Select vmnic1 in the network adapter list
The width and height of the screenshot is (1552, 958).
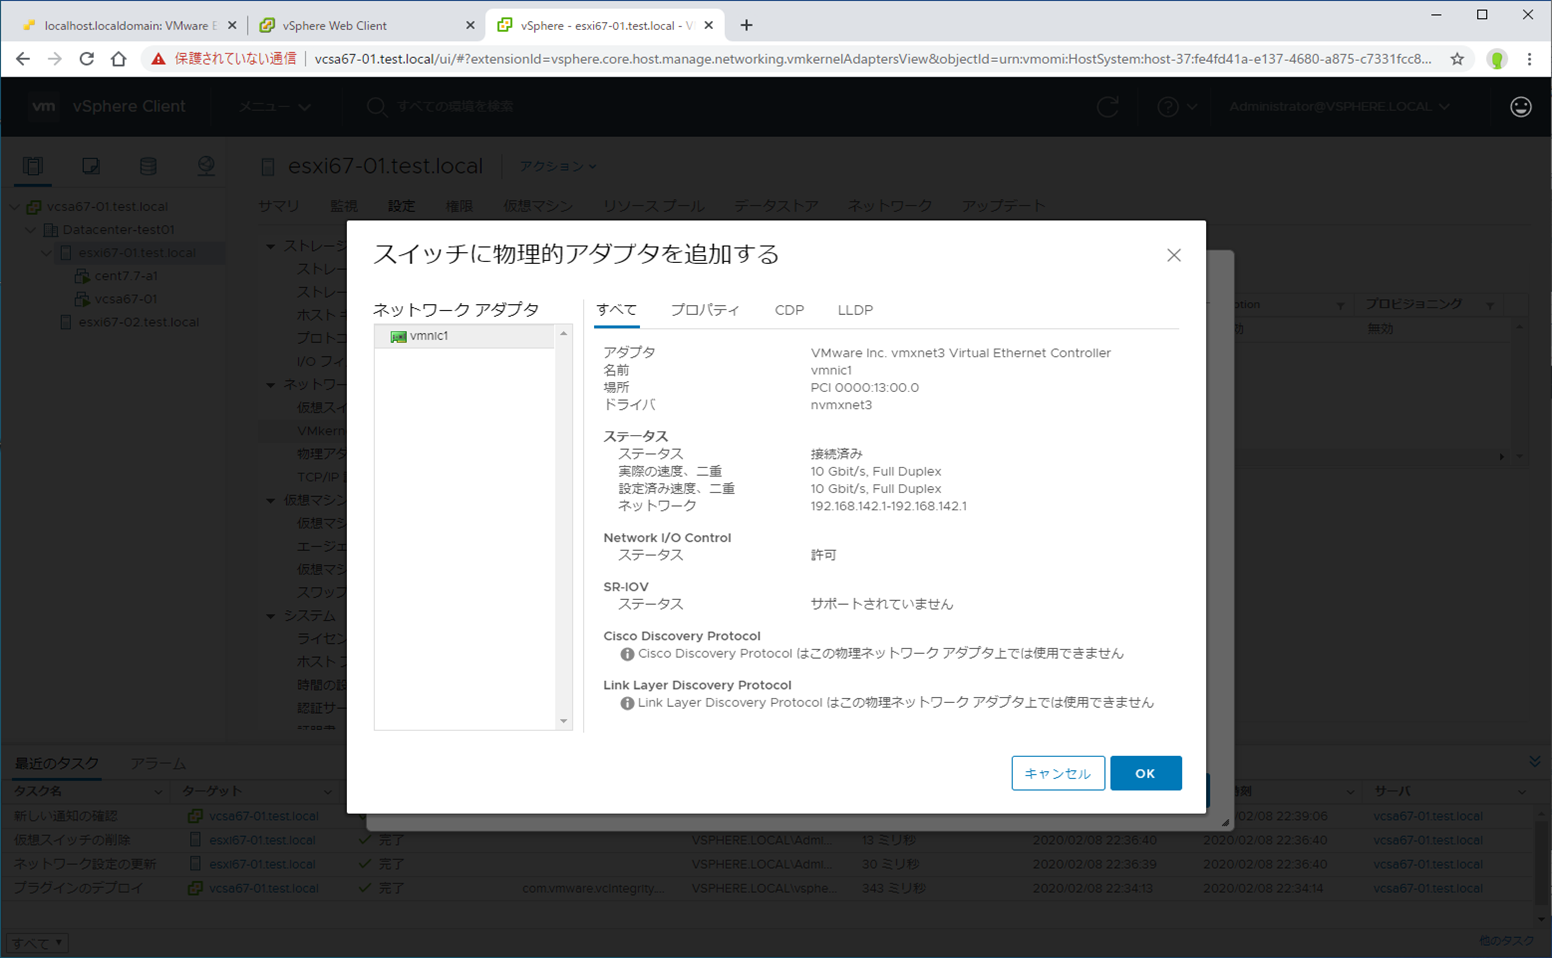(x=464, y=336)
